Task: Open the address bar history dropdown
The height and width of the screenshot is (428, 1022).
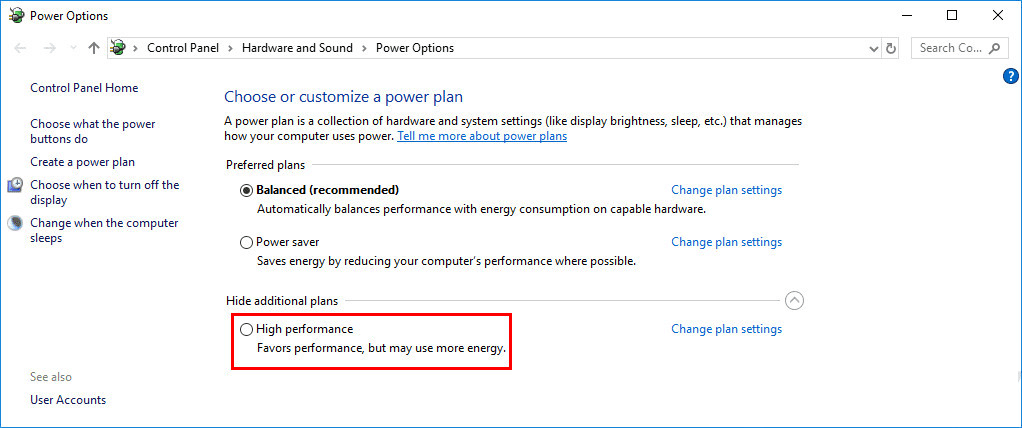Action: tap(873, 48)
